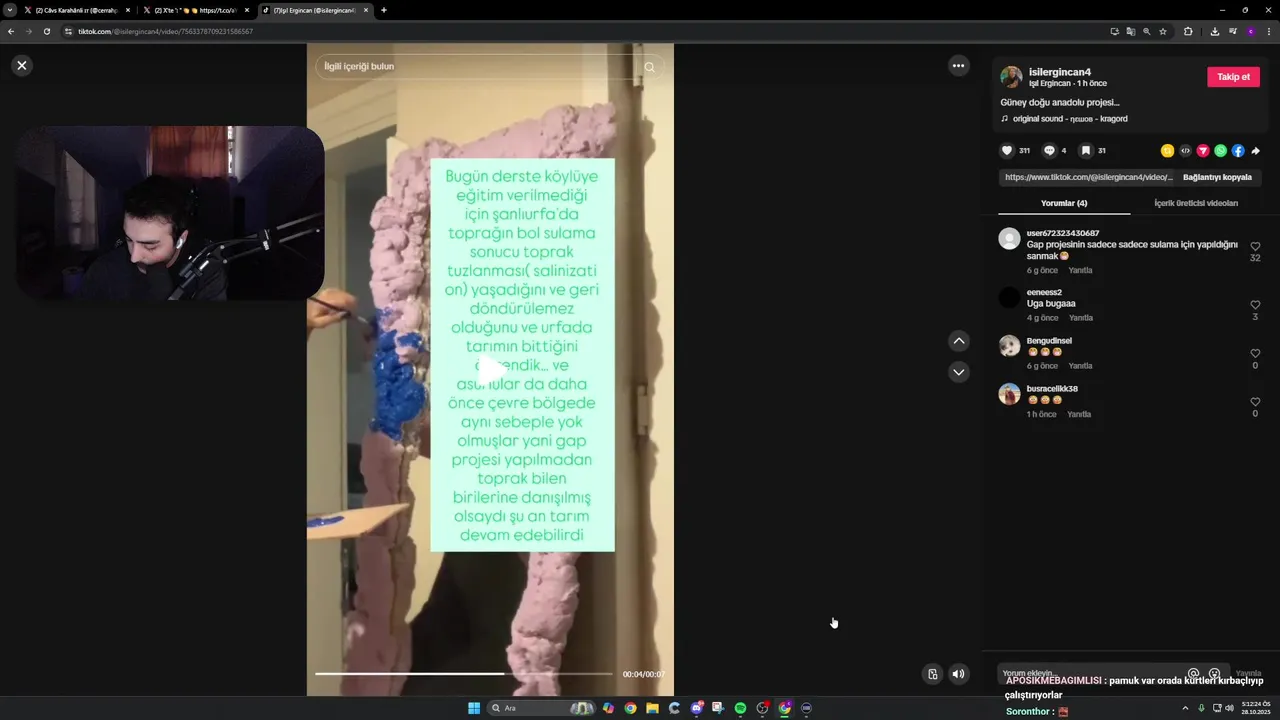Switch to 'İçerik üreticisi videoları' tab

pos(1196,203)
